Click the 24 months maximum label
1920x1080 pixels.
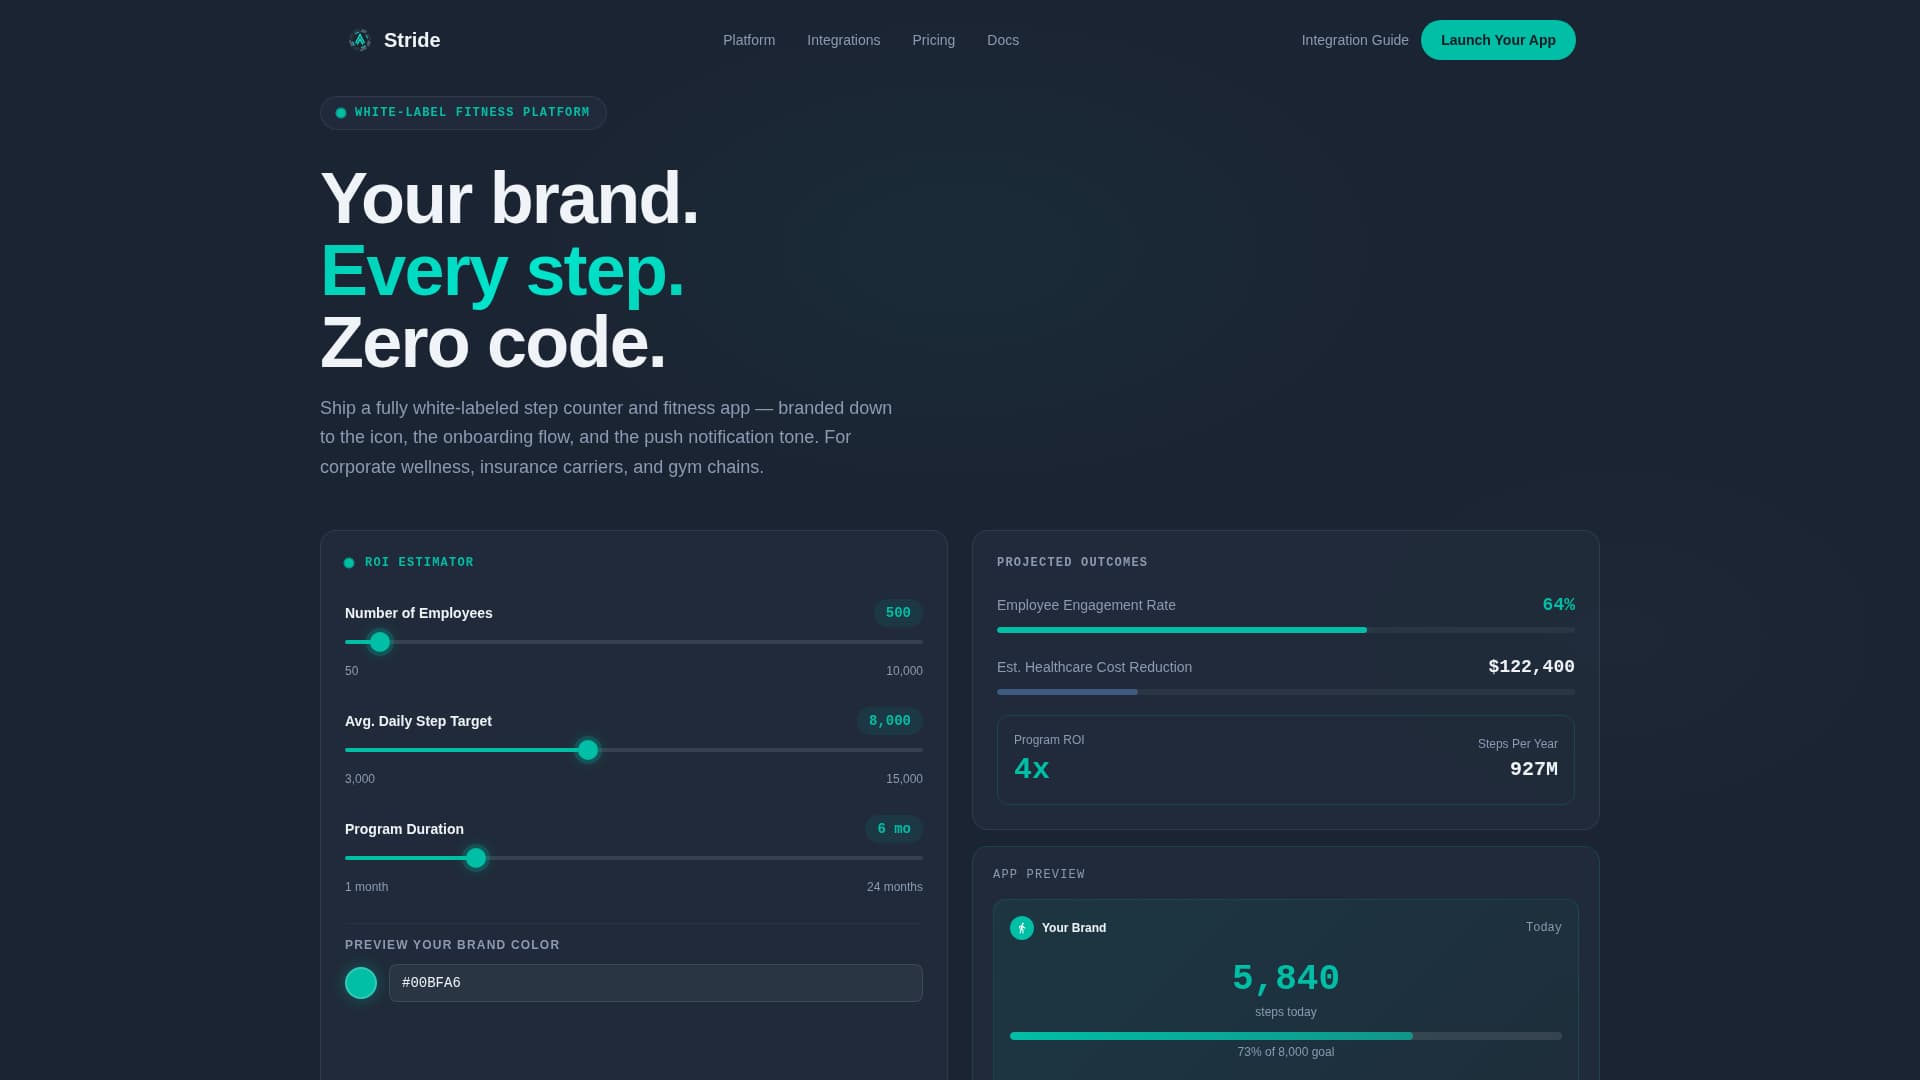click(x=894, y=887)
